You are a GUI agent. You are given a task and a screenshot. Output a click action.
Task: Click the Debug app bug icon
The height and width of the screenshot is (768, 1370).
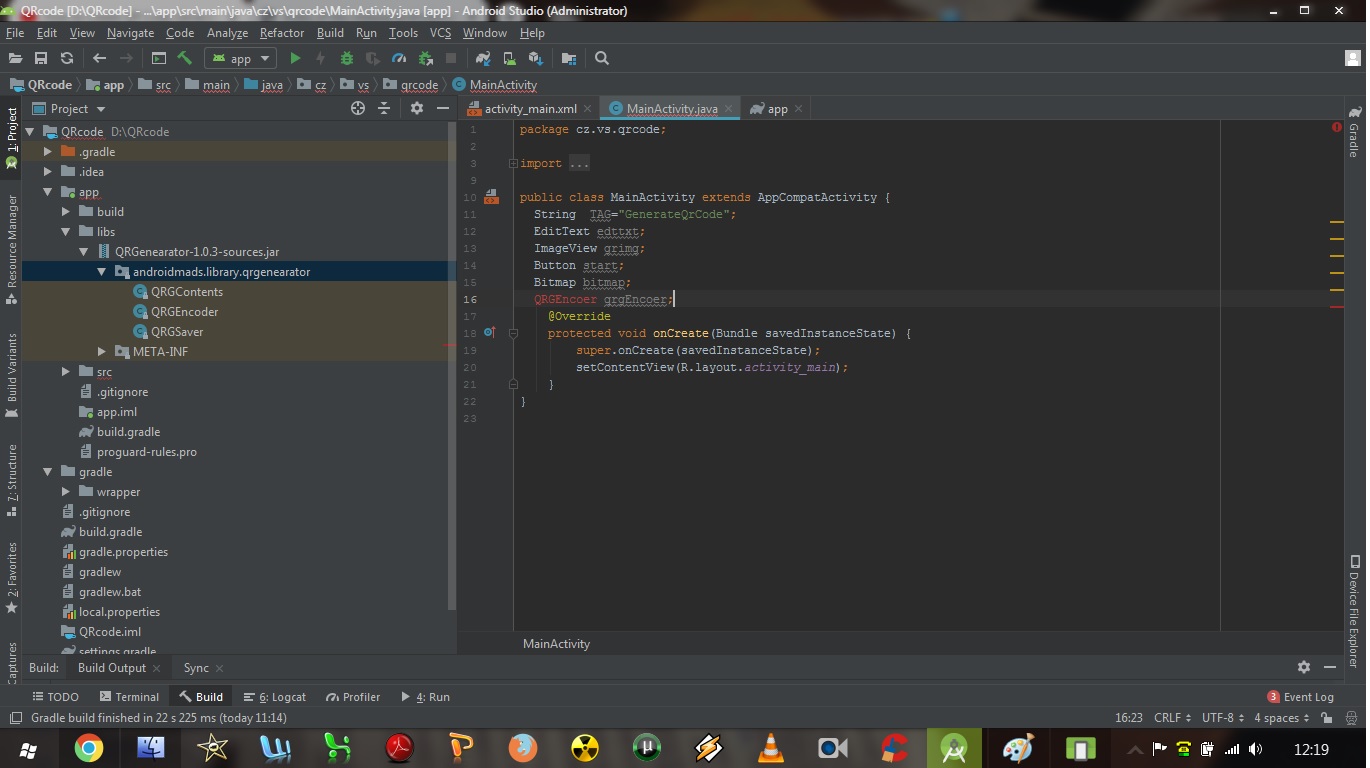[x=347, y=59]
